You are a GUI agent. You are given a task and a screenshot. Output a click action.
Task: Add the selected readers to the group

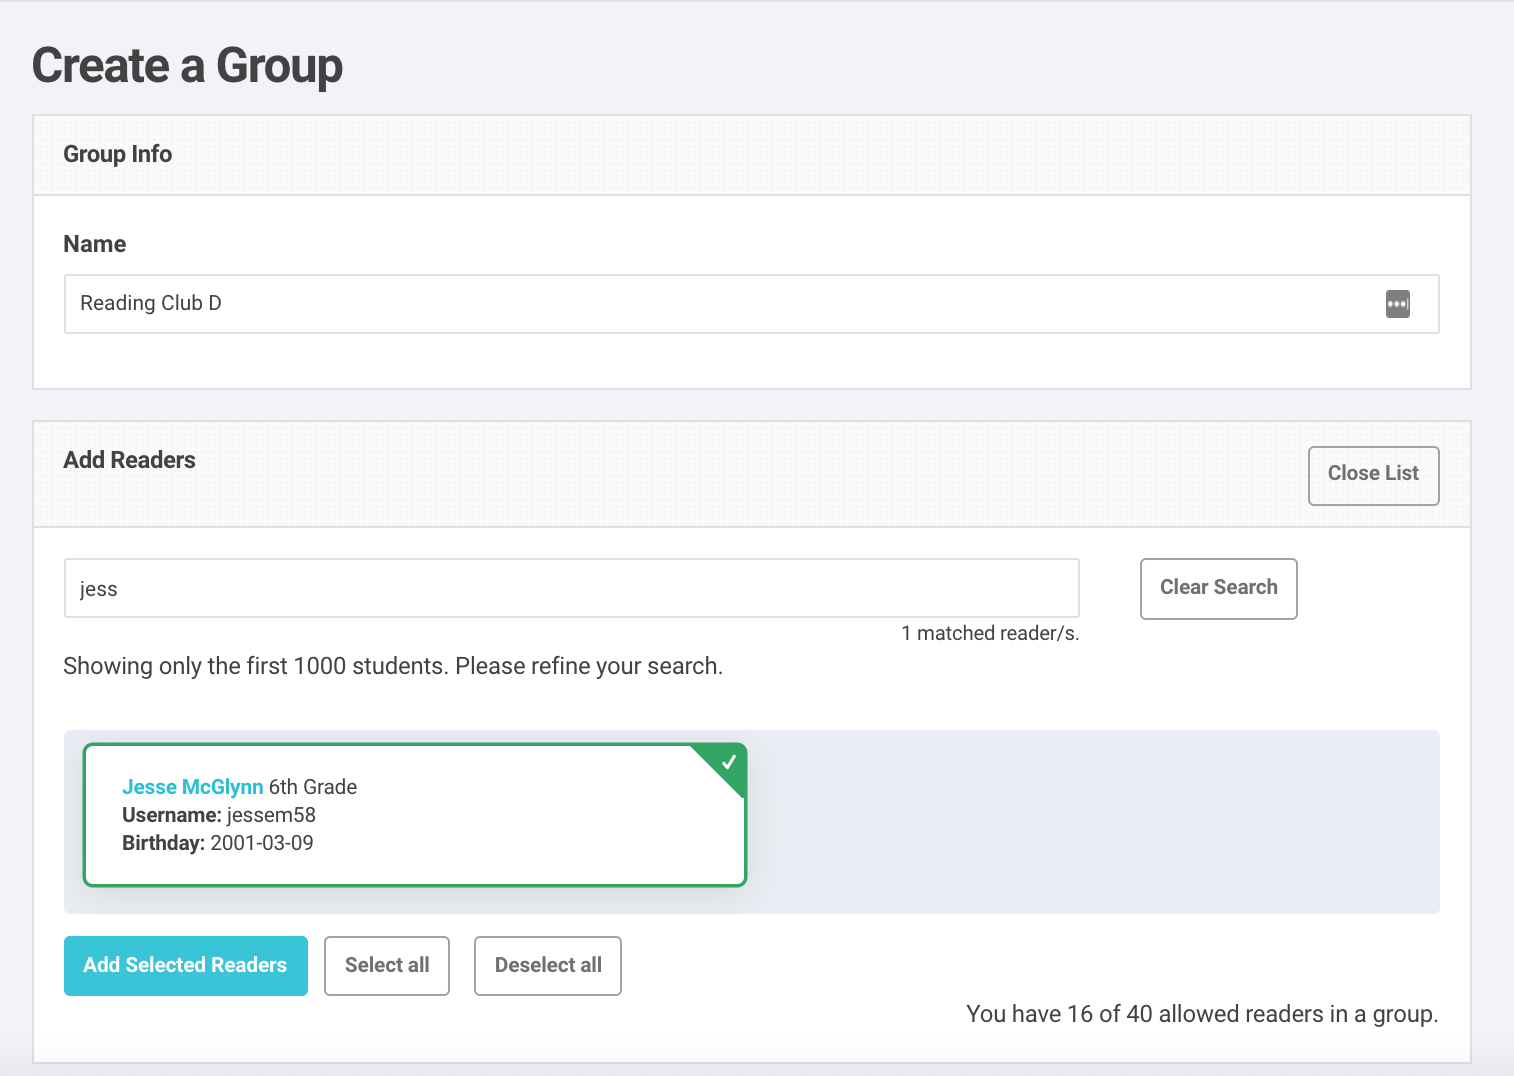(x=185, y=965)
